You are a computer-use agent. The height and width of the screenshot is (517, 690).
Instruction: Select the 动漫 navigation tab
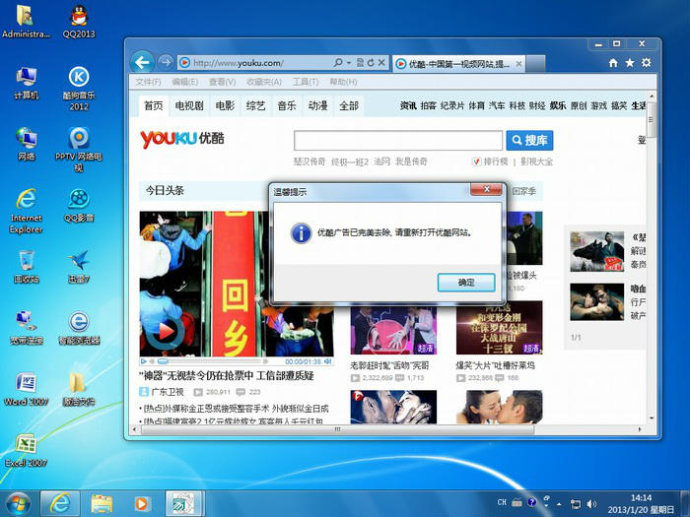318,106
